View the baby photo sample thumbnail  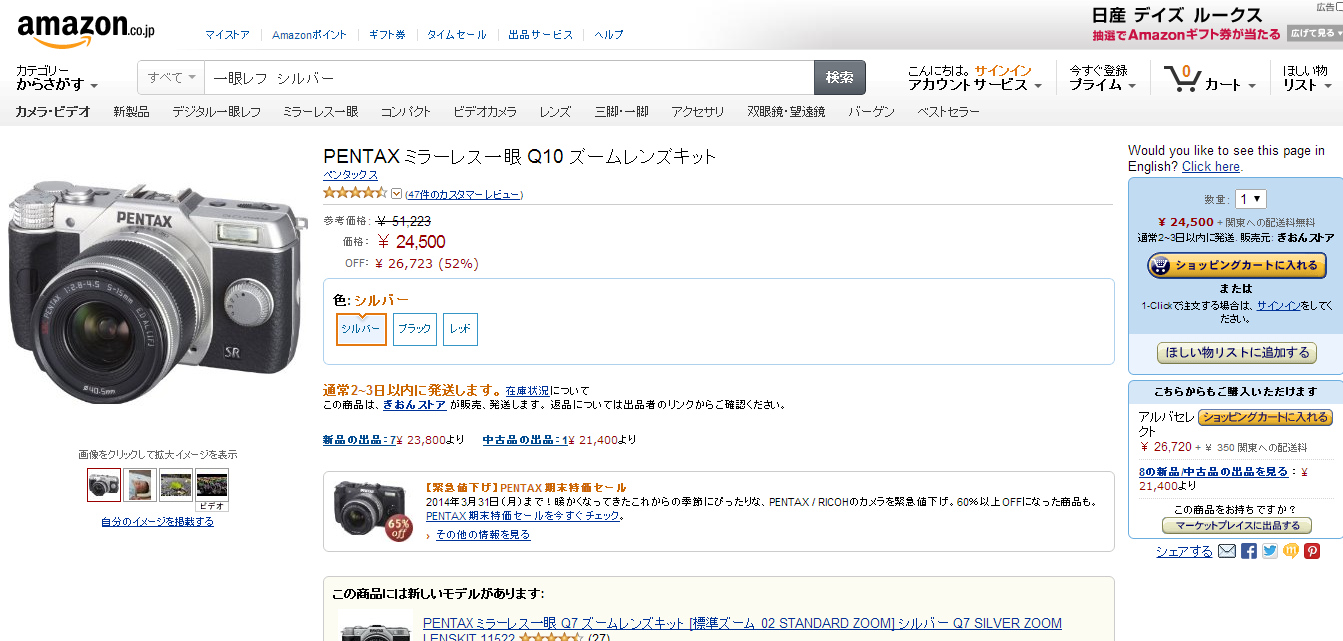coord(140,485)
